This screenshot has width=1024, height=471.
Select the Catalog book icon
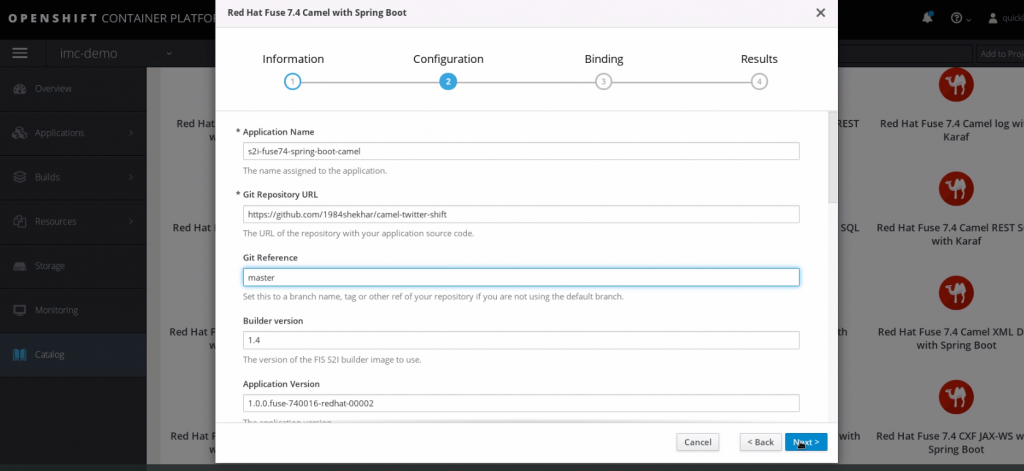[19, 354]
